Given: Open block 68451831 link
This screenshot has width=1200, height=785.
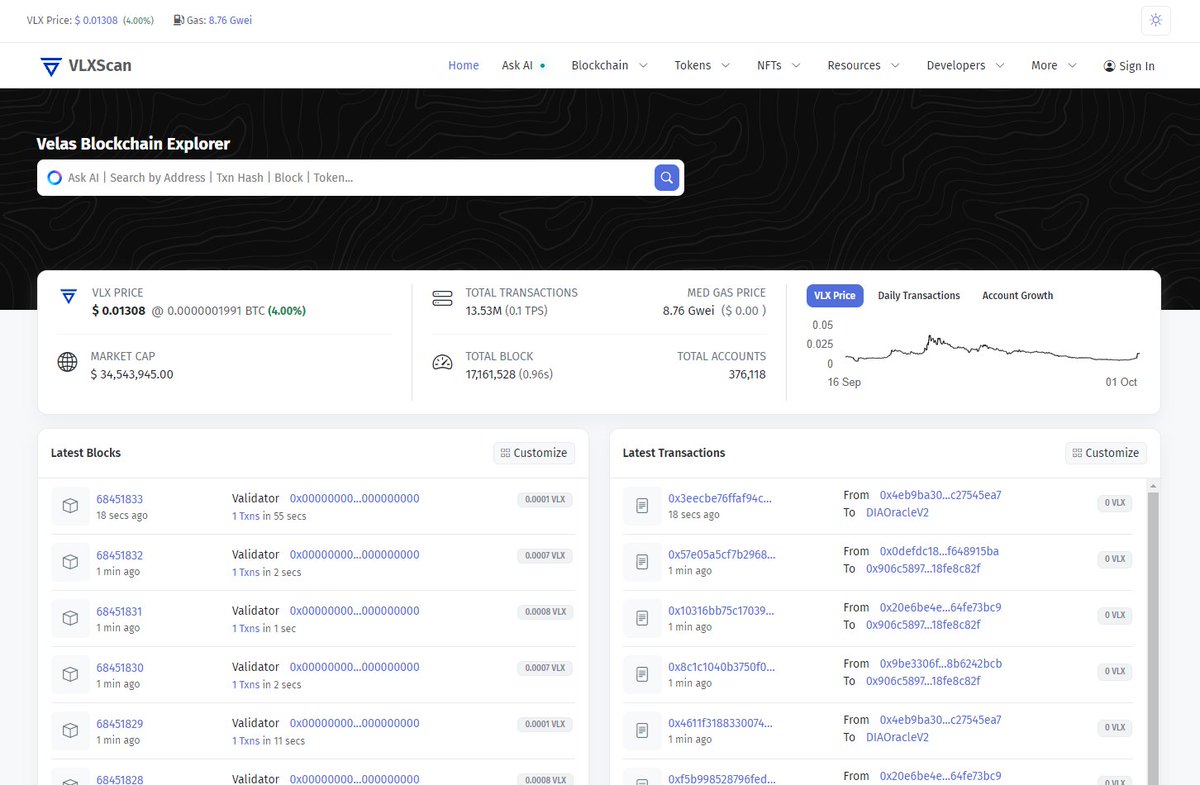Looking at the screenshot, I should 120,611.
